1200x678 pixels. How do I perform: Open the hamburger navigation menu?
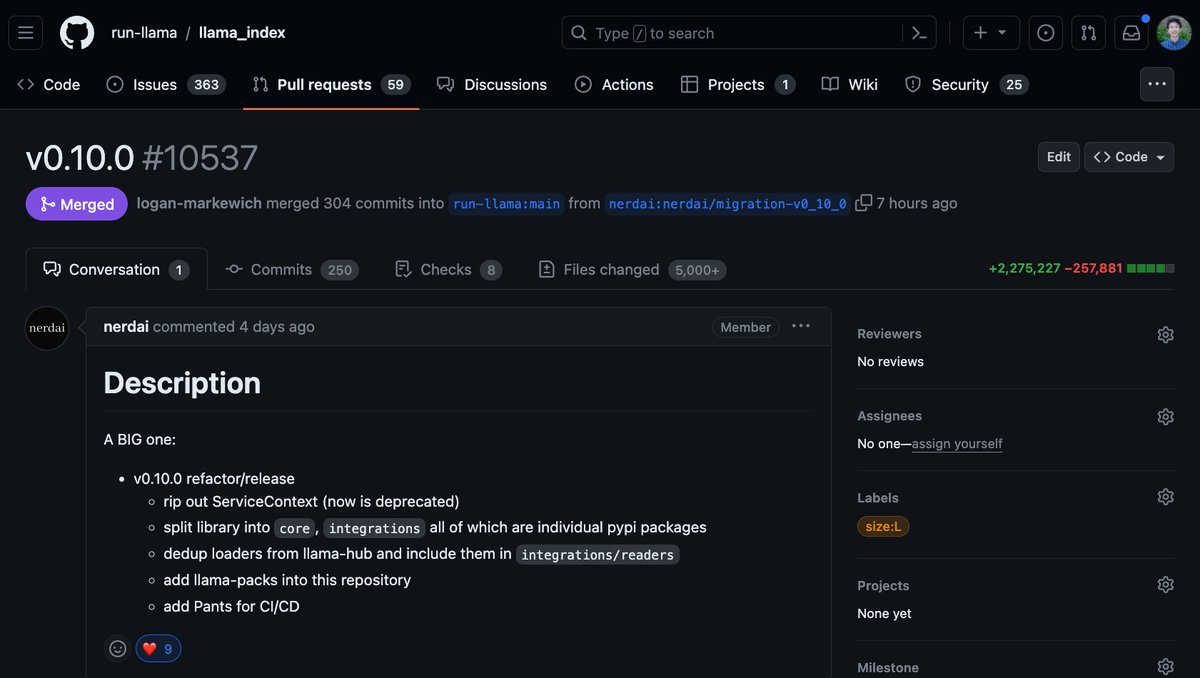tap(25, 32)
